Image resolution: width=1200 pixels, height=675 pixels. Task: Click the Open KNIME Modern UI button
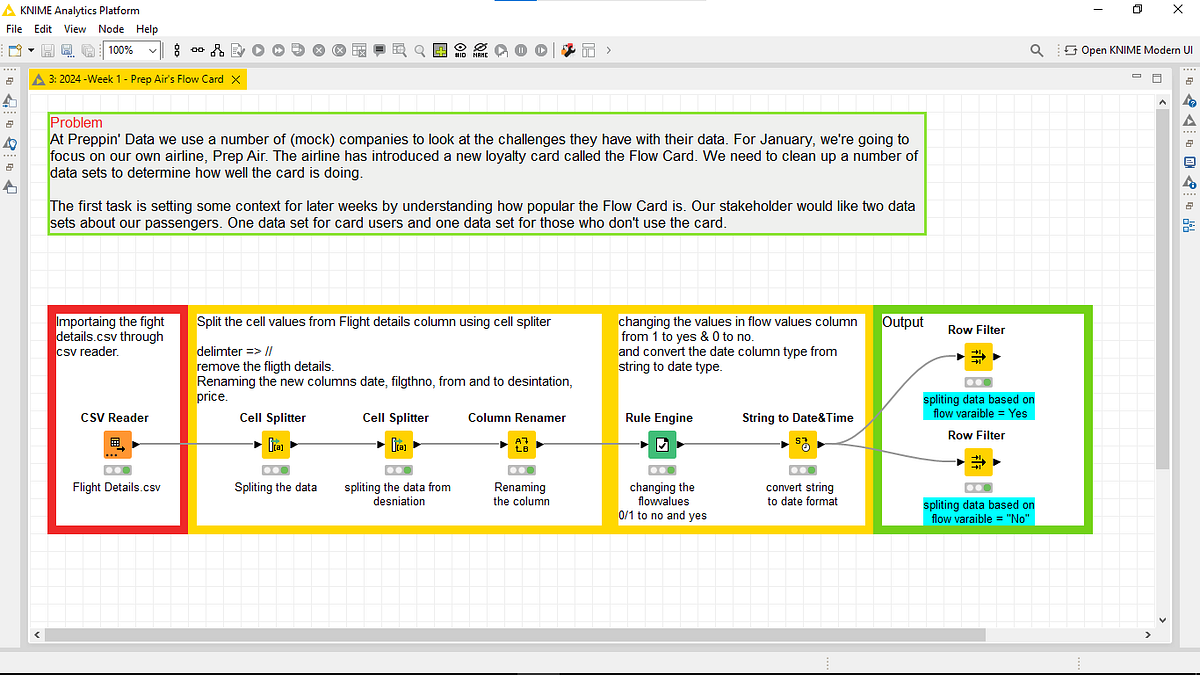tap(1121, 50)
